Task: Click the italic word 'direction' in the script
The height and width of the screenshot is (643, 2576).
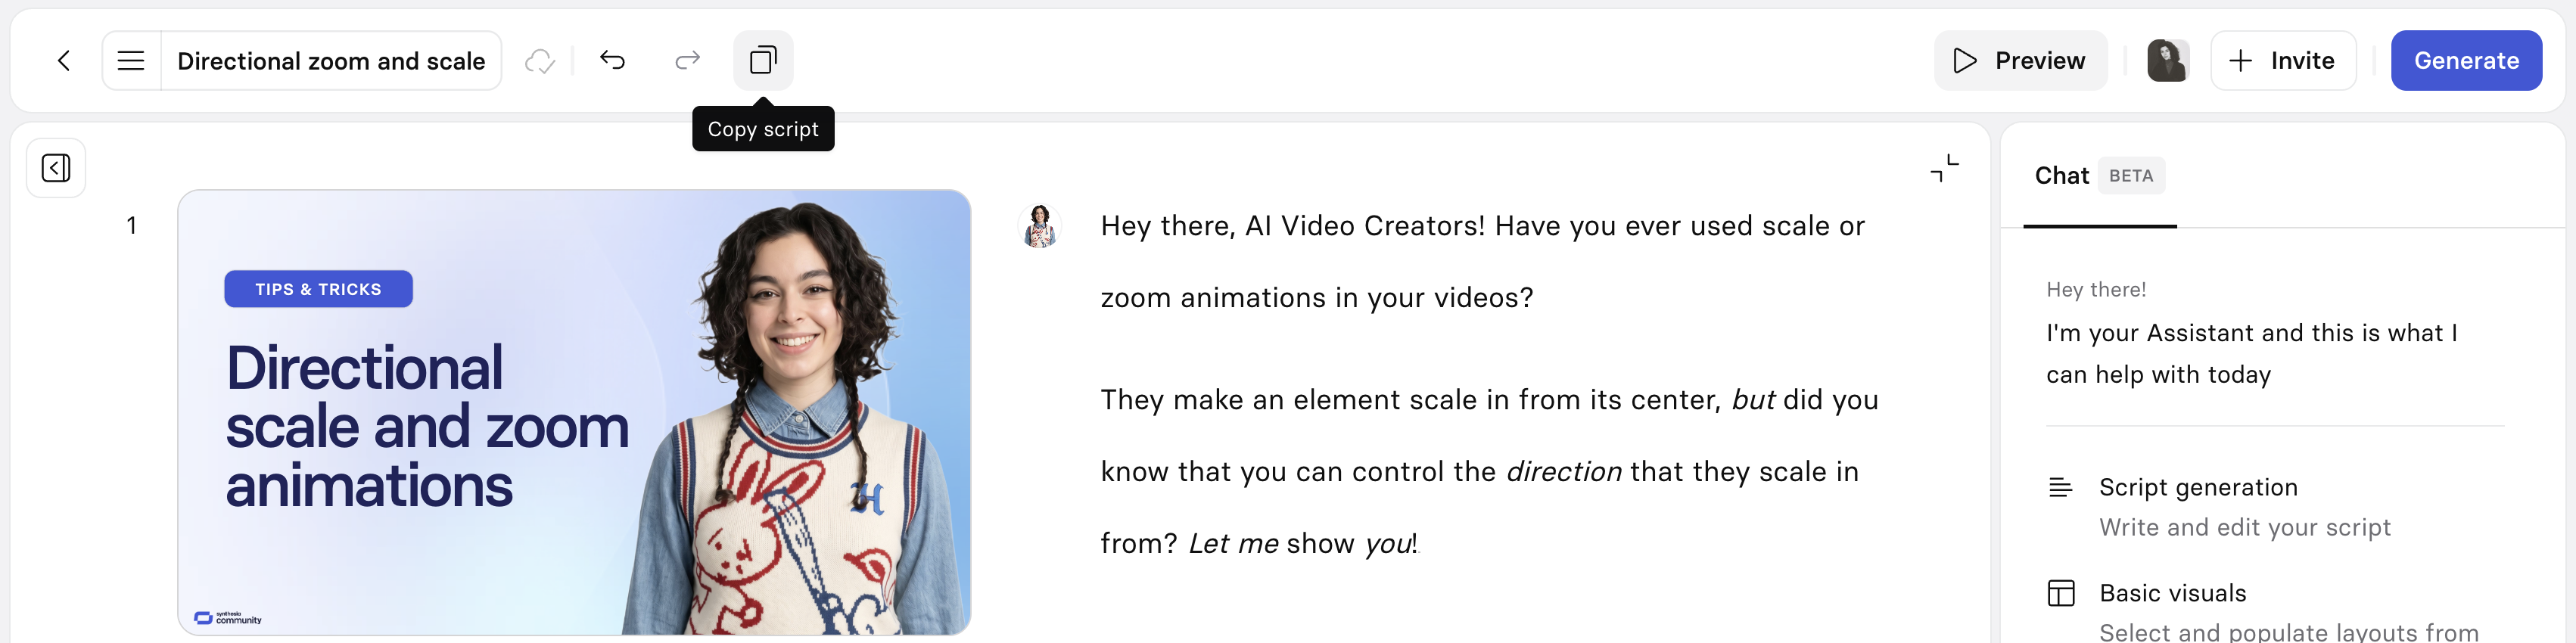Action: [1563, 472]
